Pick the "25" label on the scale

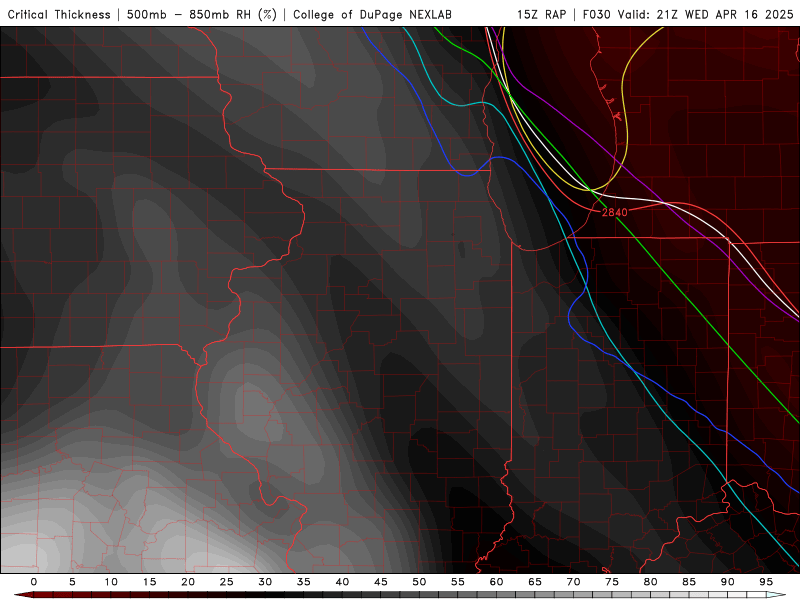pos(226,582)
